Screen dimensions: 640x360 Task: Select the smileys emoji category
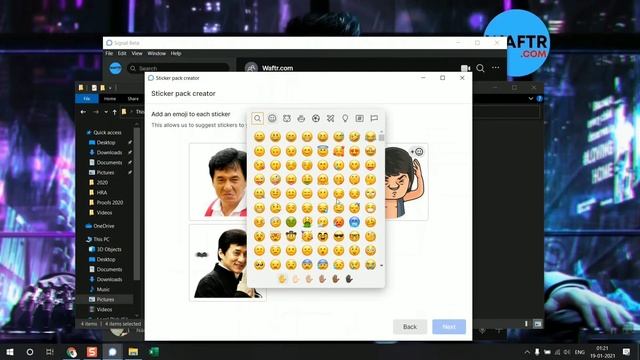(272, 118)
